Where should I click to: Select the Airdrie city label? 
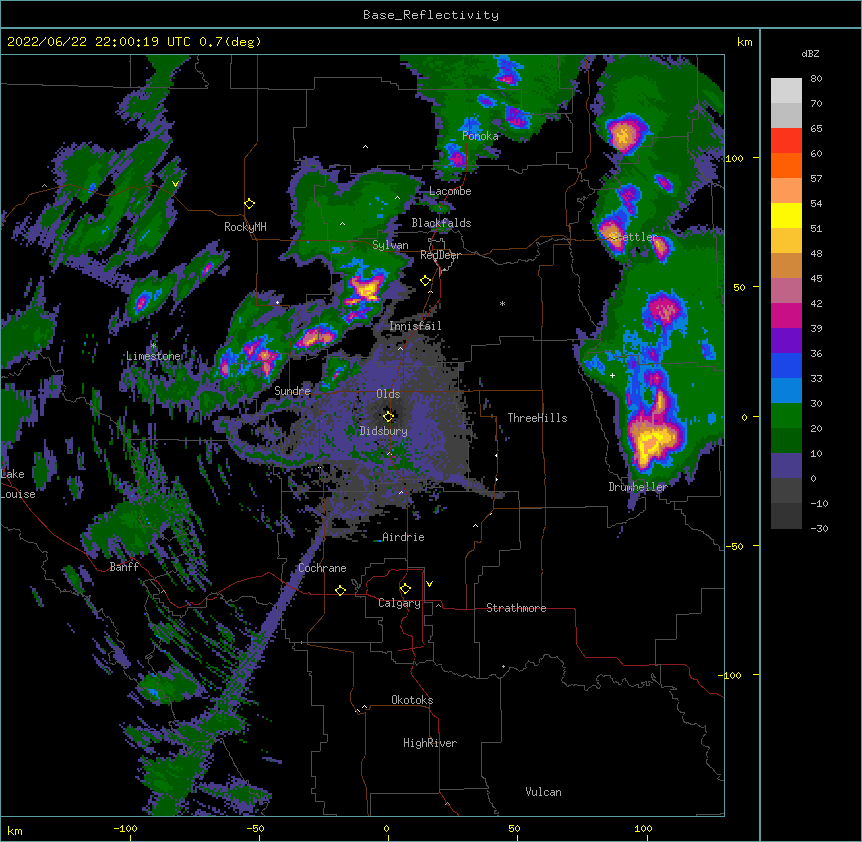[x=403, y=537]
